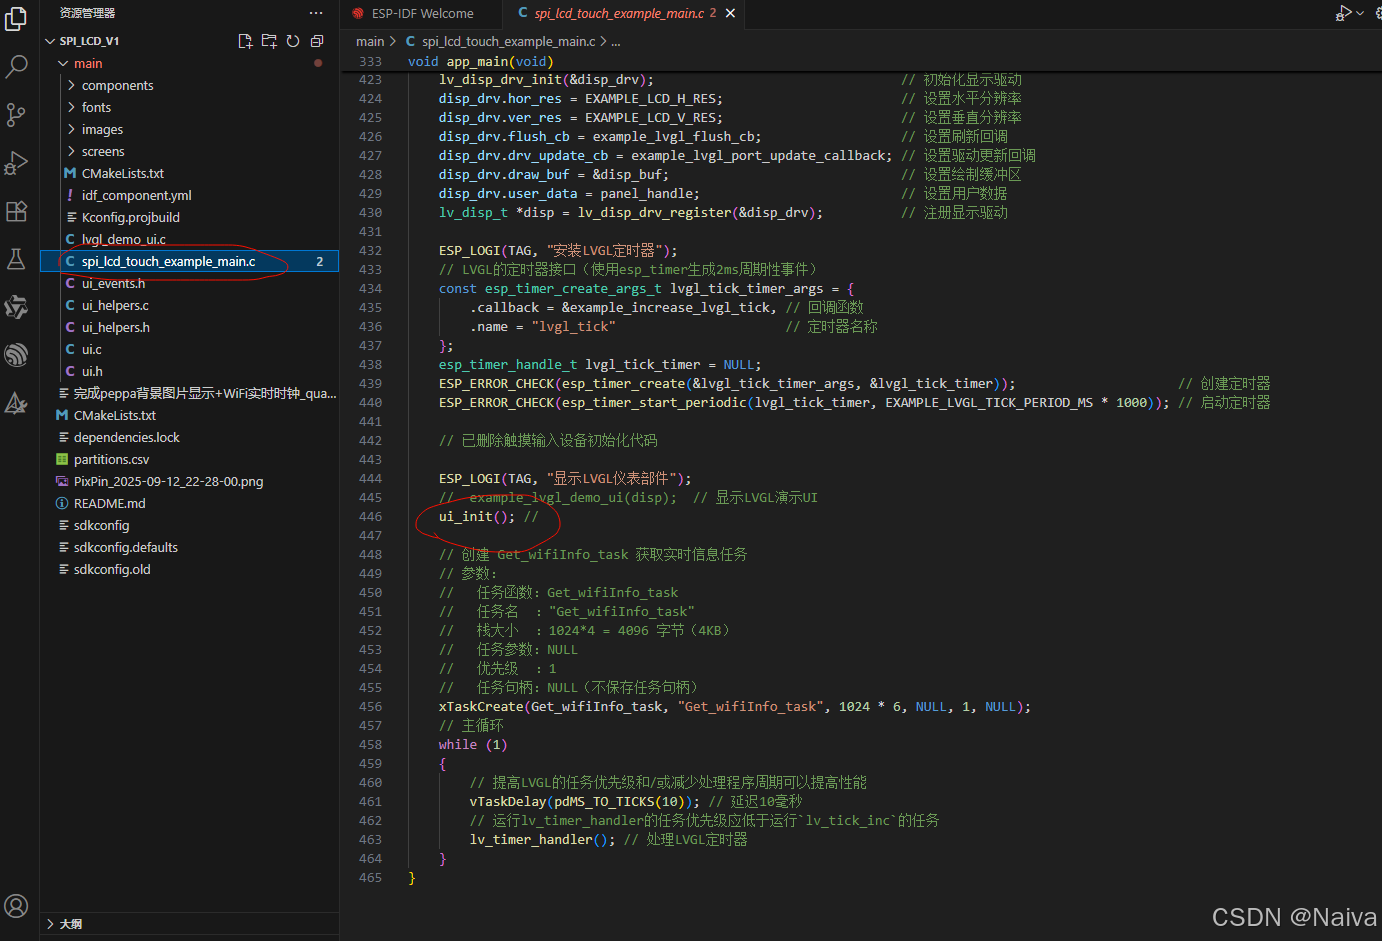Expand the components folder
The image size is (1382, 941).
click(x=190, y=85)
